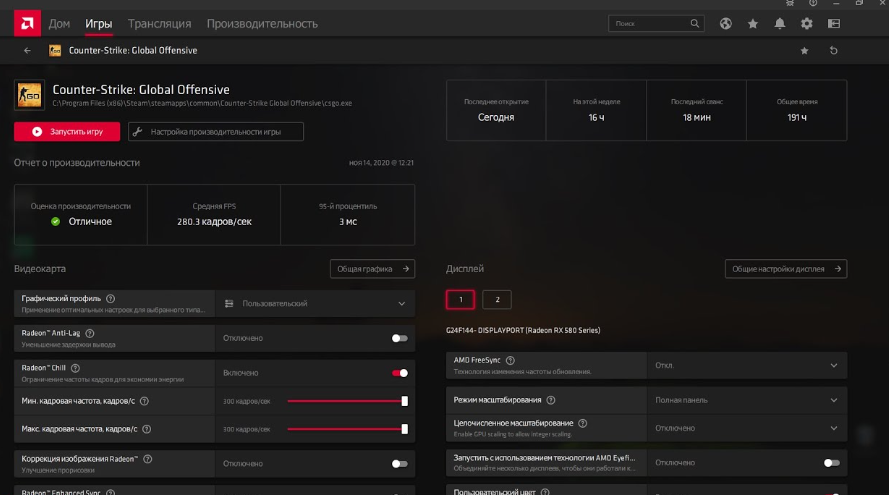Viewport: 889px width, 495px height.
Task: Open the web browser globe icon
Action: point(726,23)
